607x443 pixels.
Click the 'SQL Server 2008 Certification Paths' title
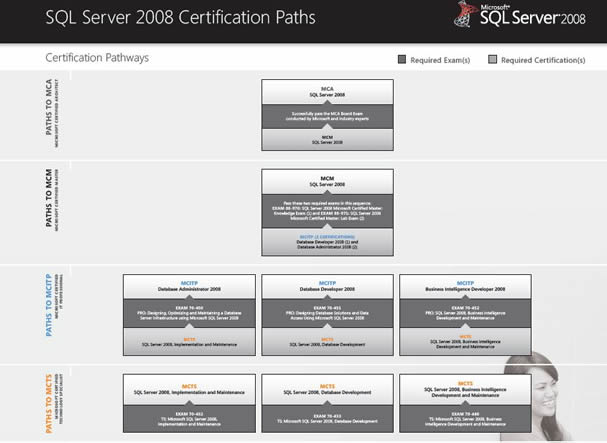180,17
